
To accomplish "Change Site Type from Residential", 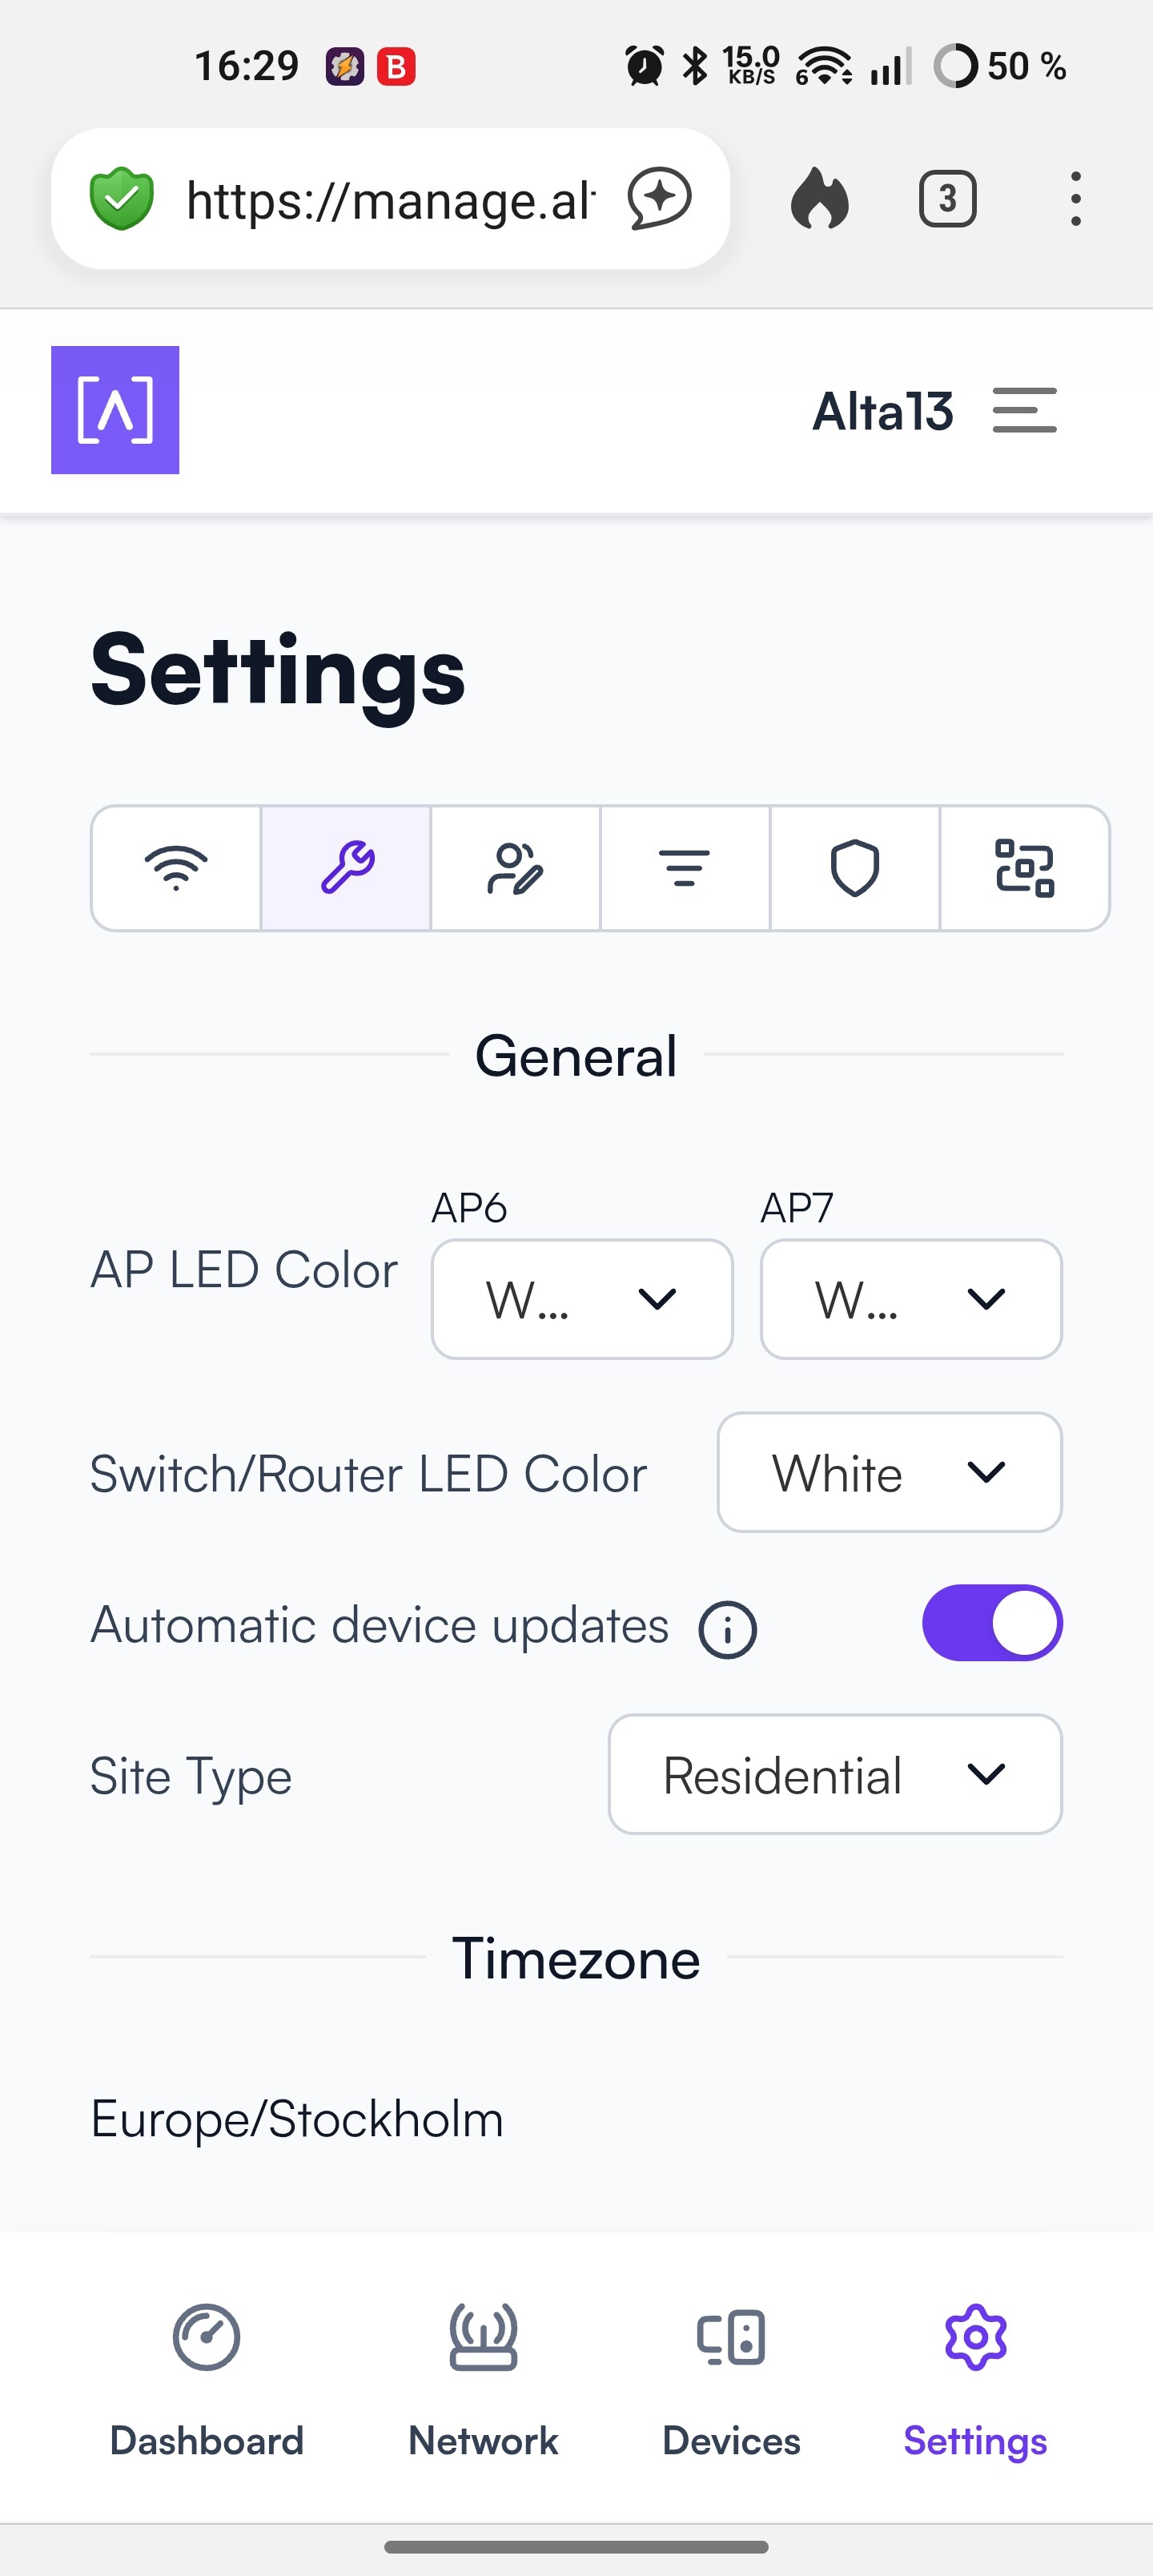I will [x=835, y=1774].
